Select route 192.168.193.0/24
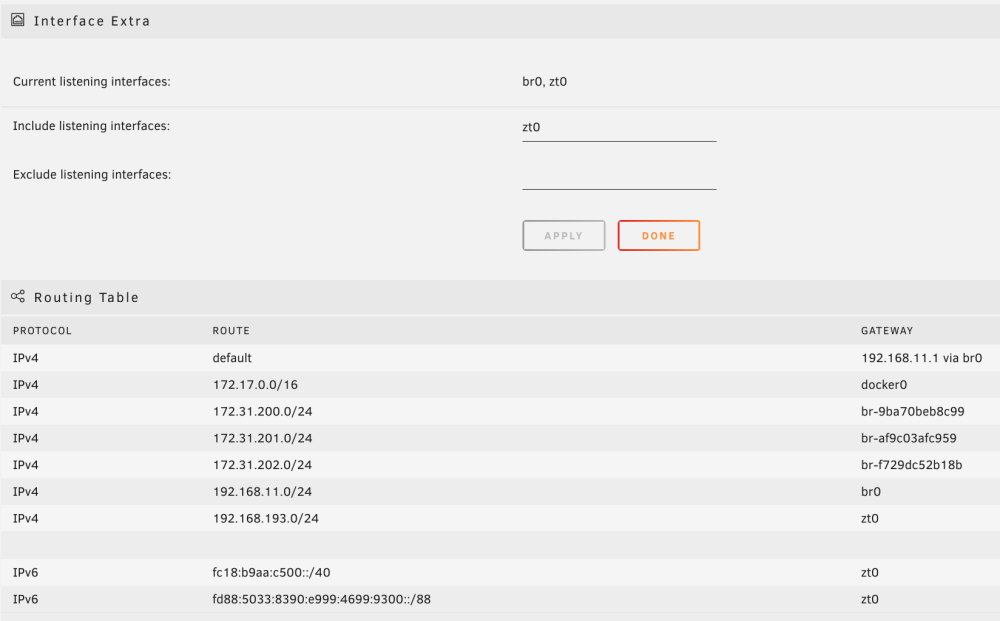Screen dimensions: 1000x621 [265, 518]
